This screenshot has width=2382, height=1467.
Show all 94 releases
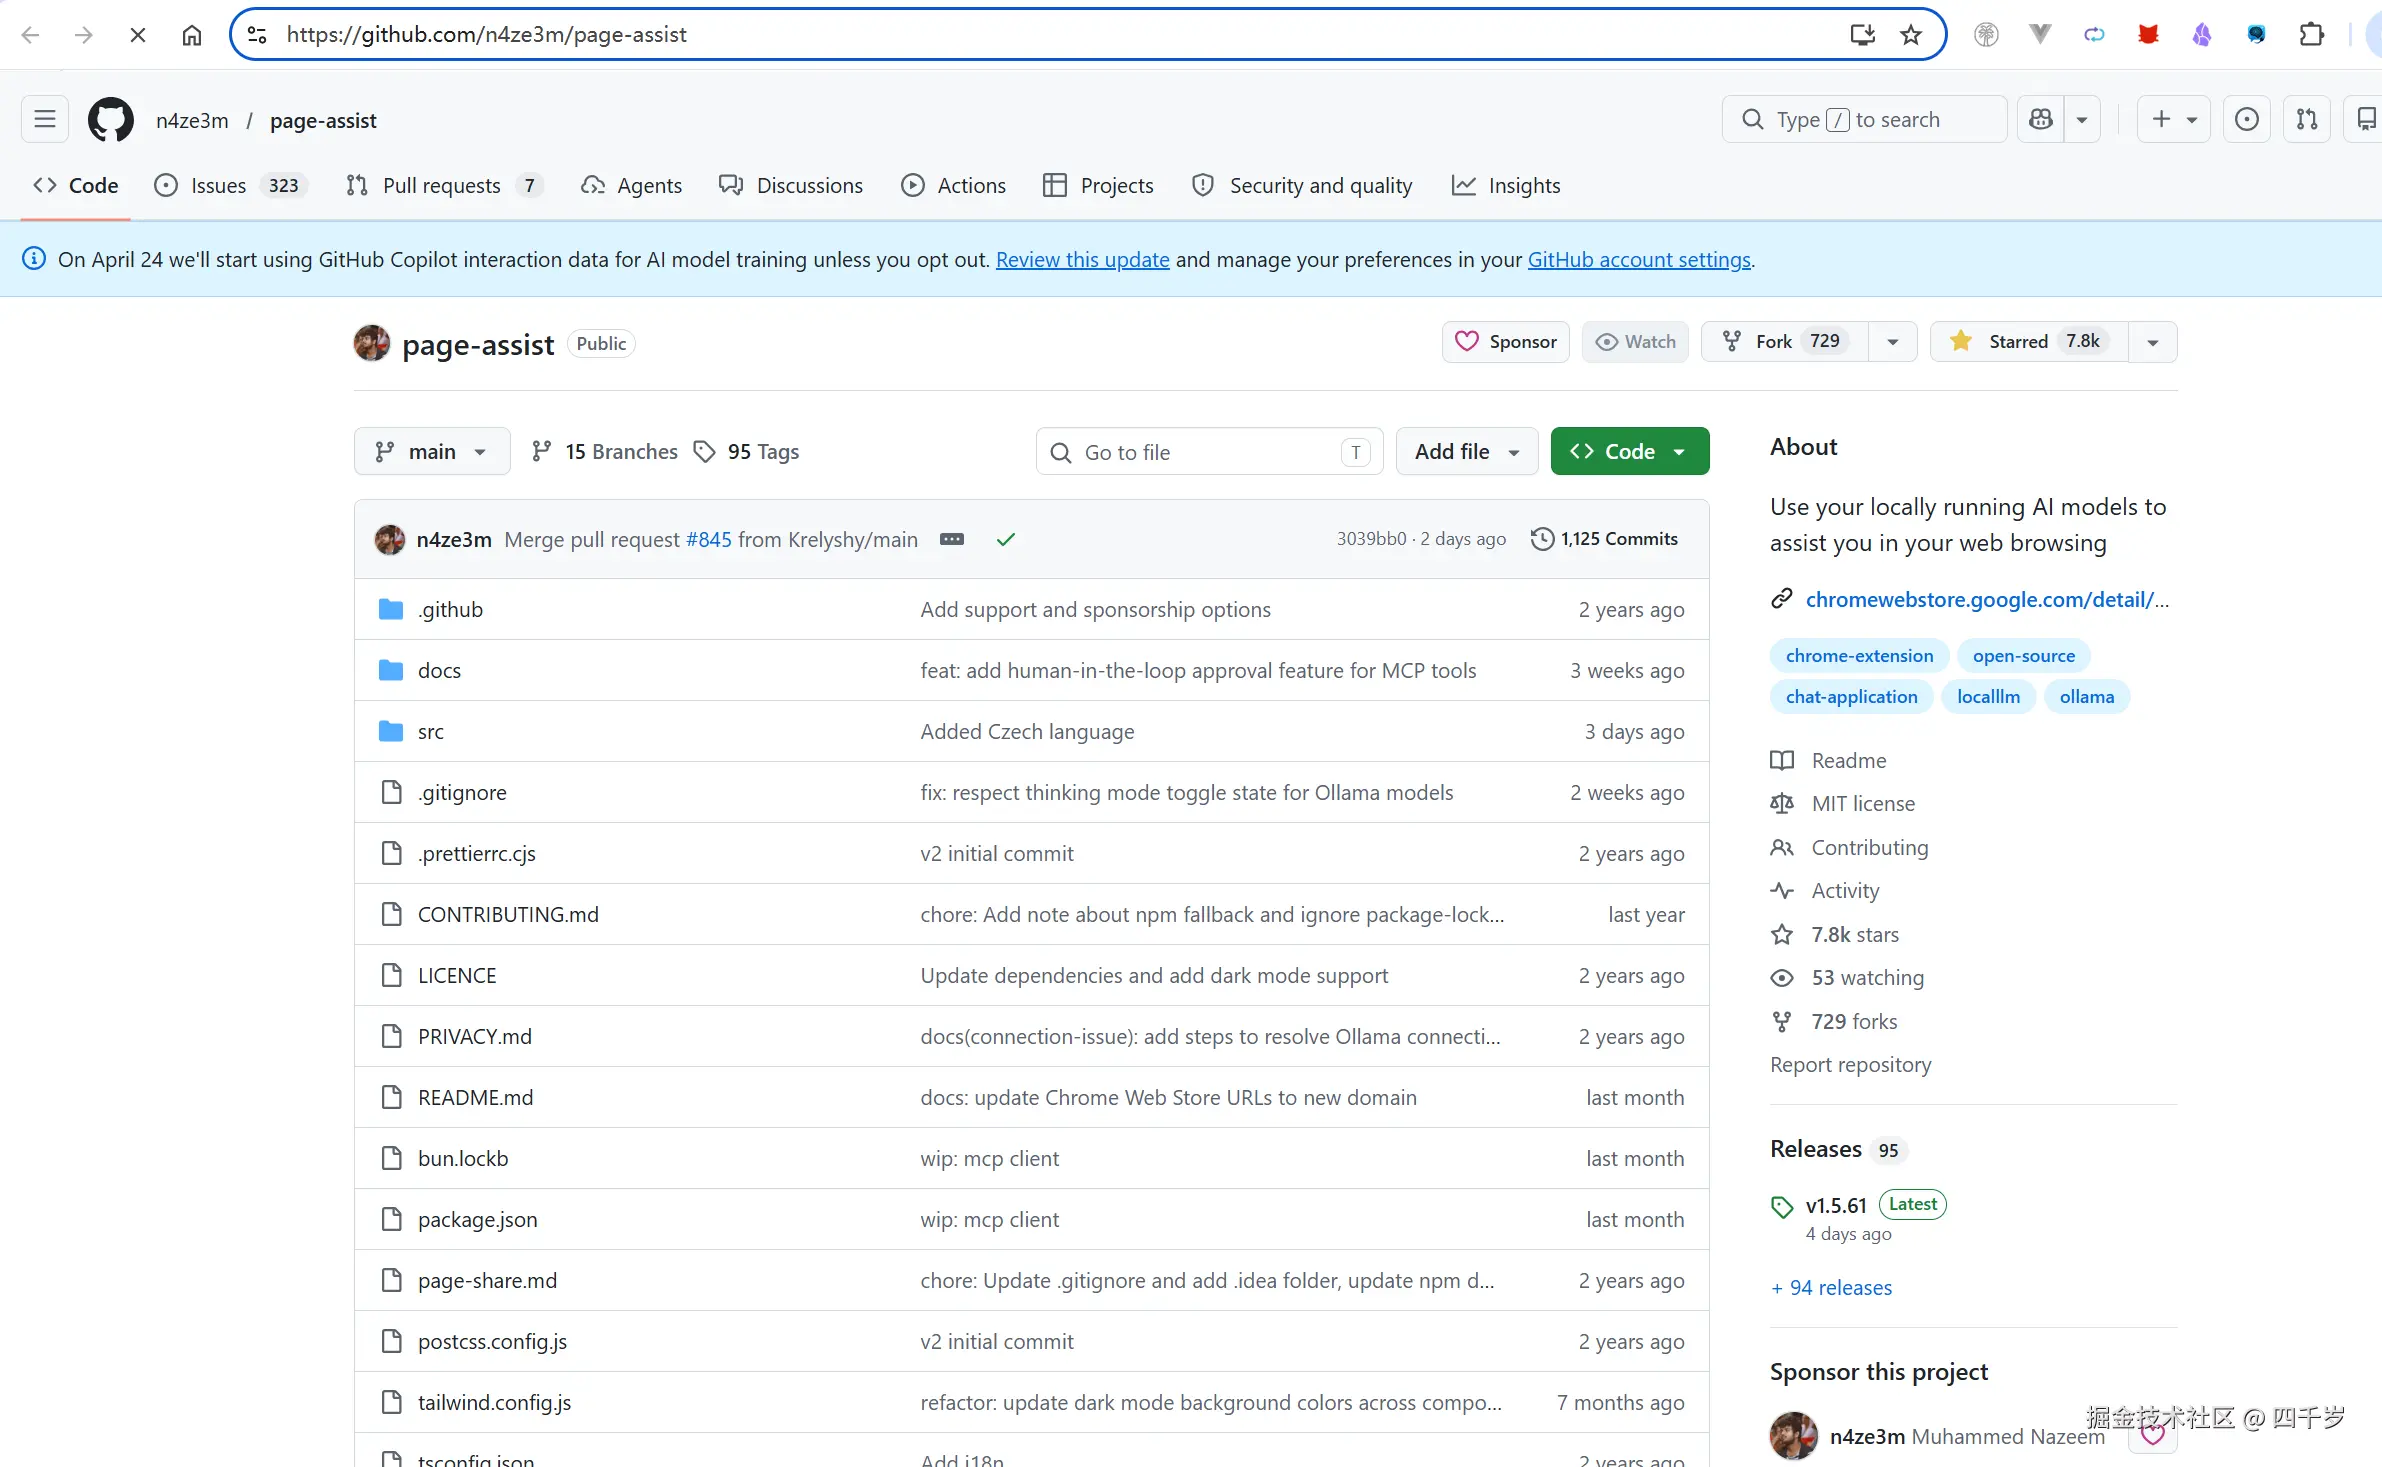click(1830, 1287)
